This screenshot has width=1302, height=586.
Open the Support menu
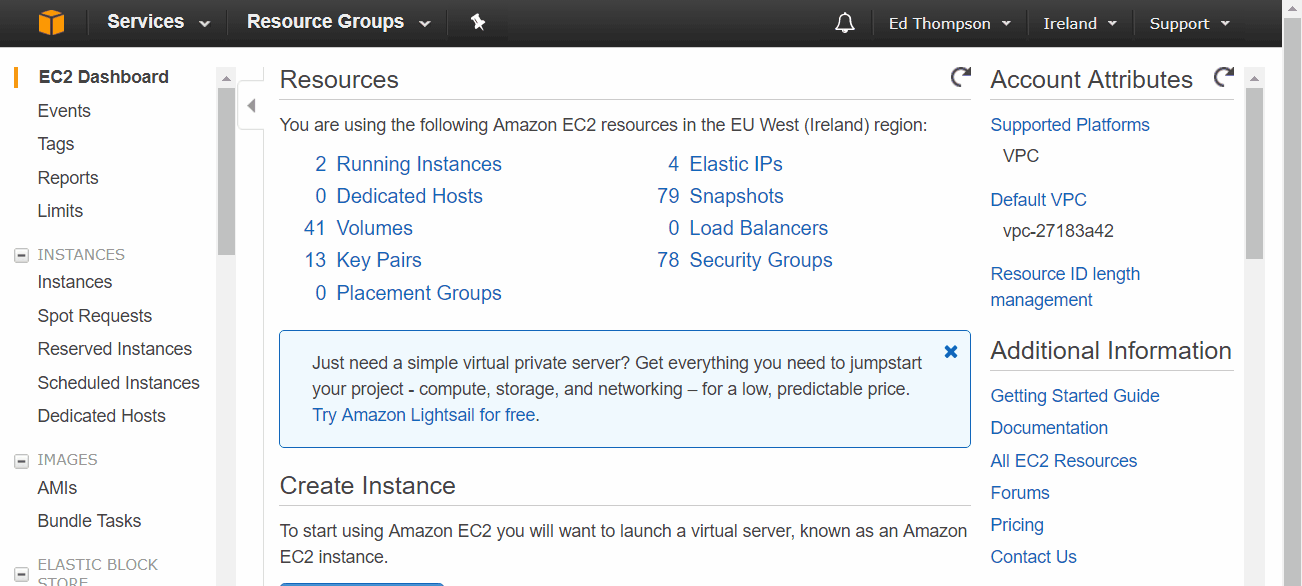pyautogui.click(x=1189, y=23)
